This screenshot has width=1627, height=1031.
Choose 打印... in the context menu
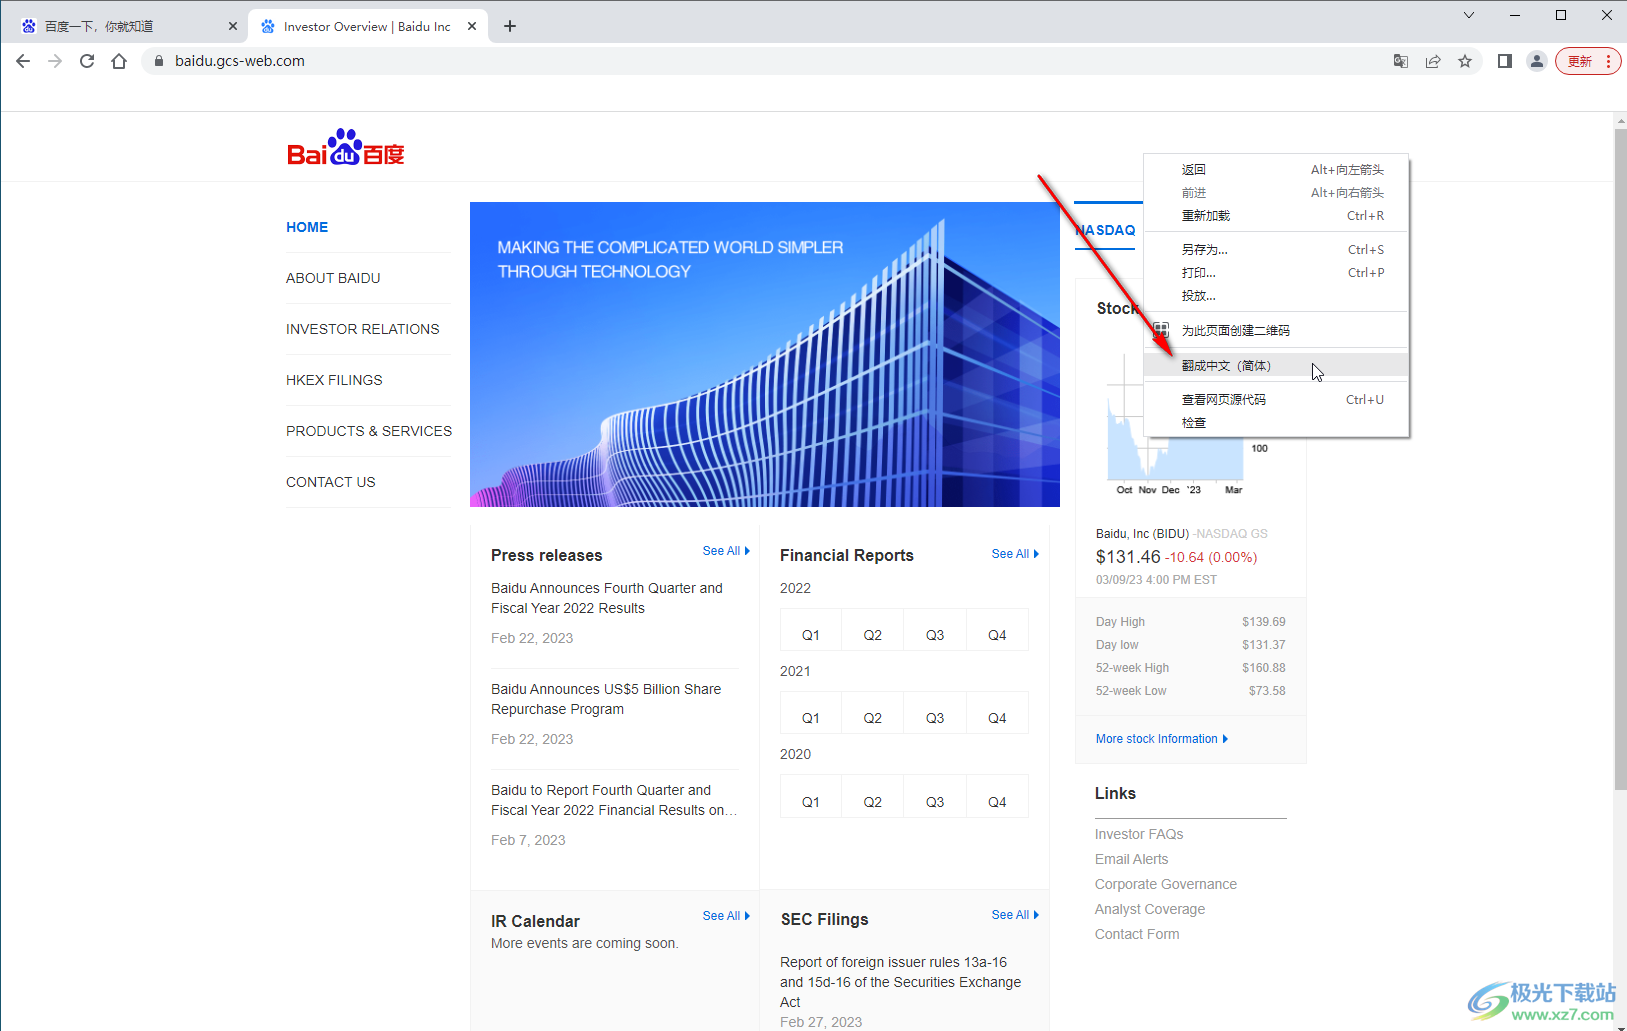coord(1277,273)
